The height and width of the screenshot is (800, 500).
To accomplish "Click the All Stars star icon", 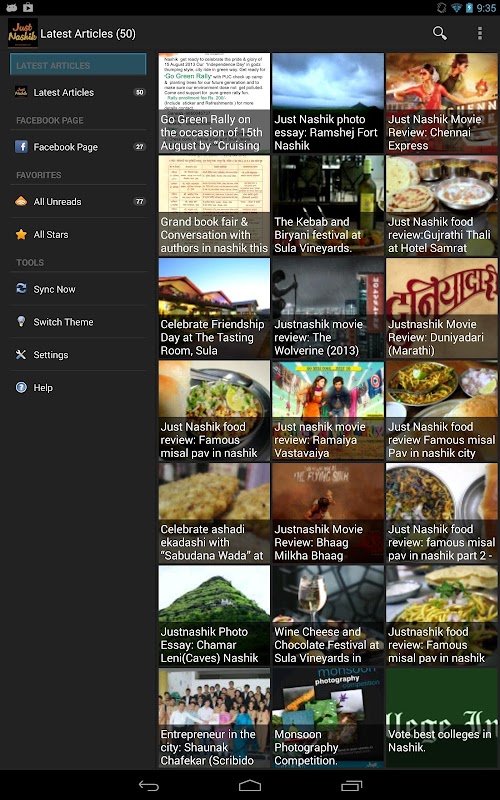I will [x=21, y=235].
